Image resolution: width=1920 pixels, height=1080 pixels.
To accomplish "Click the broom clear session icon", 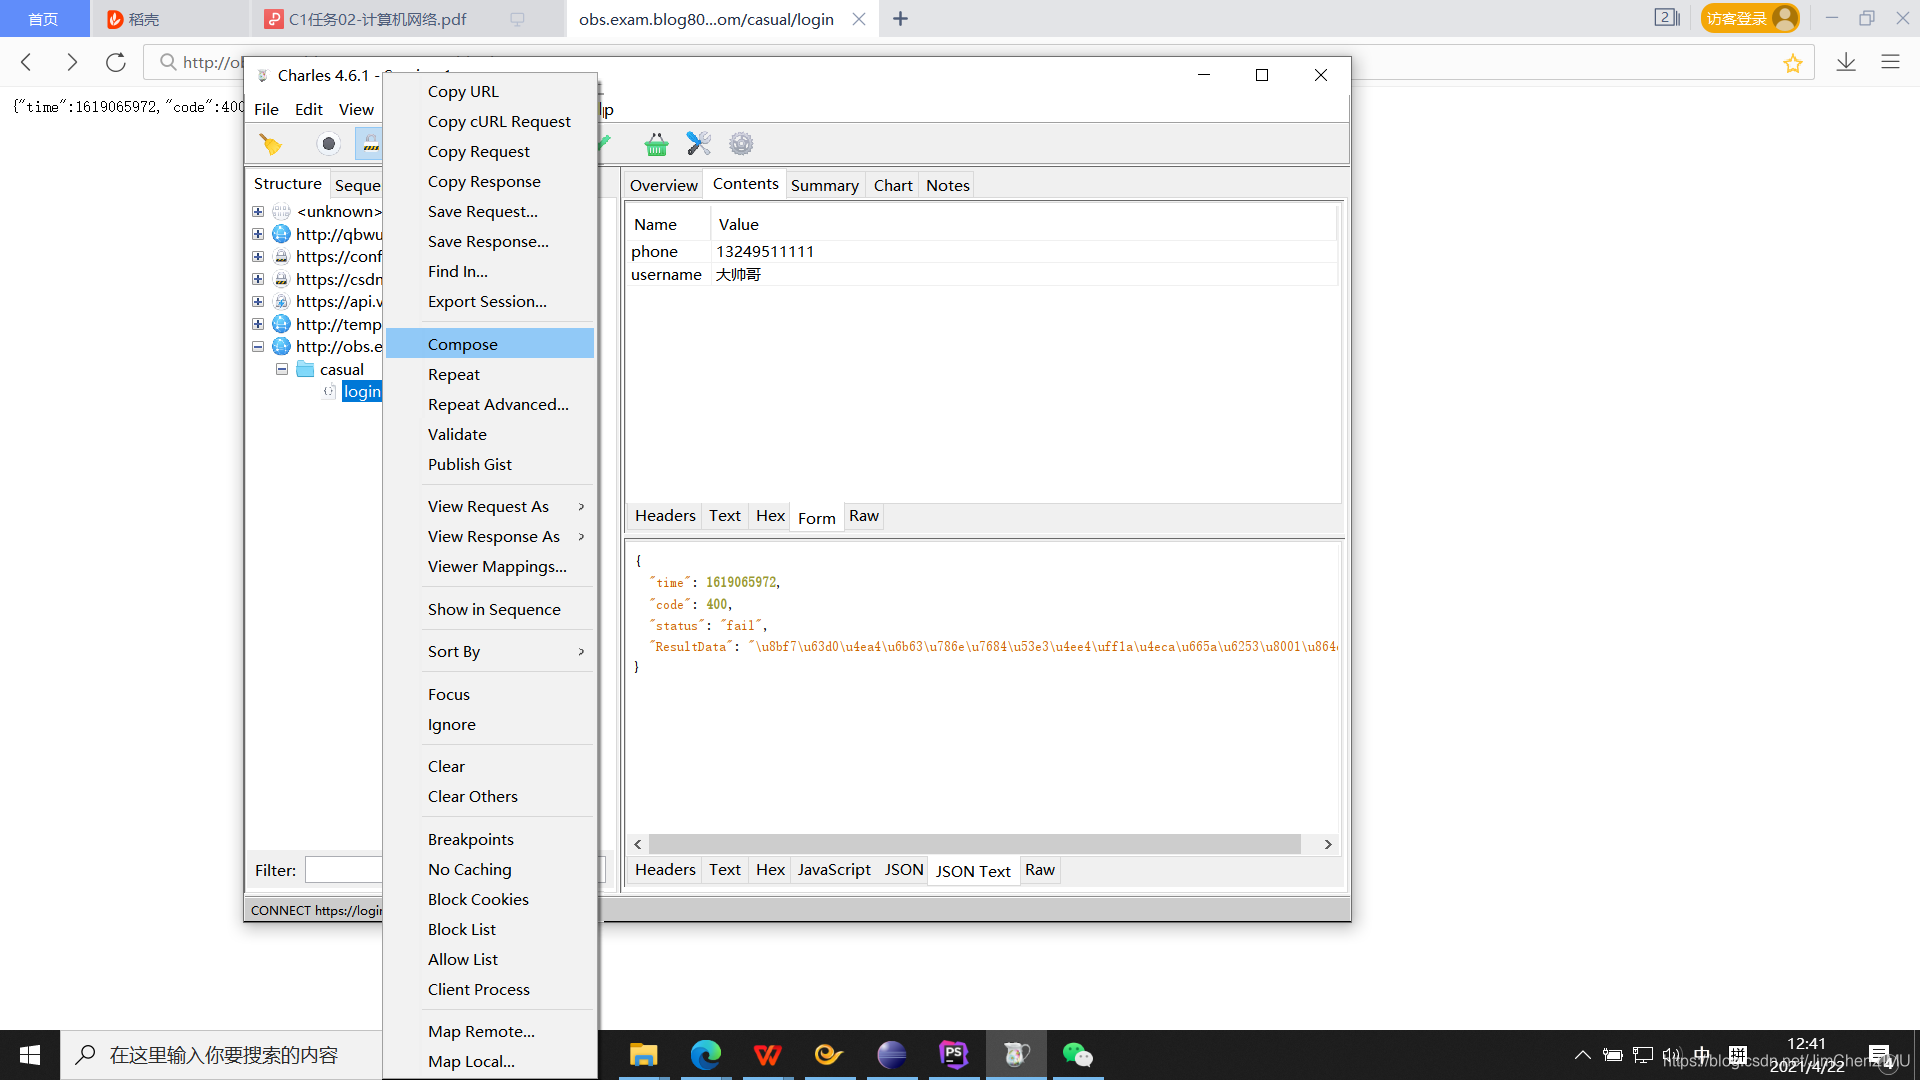I will pos(270,144).
